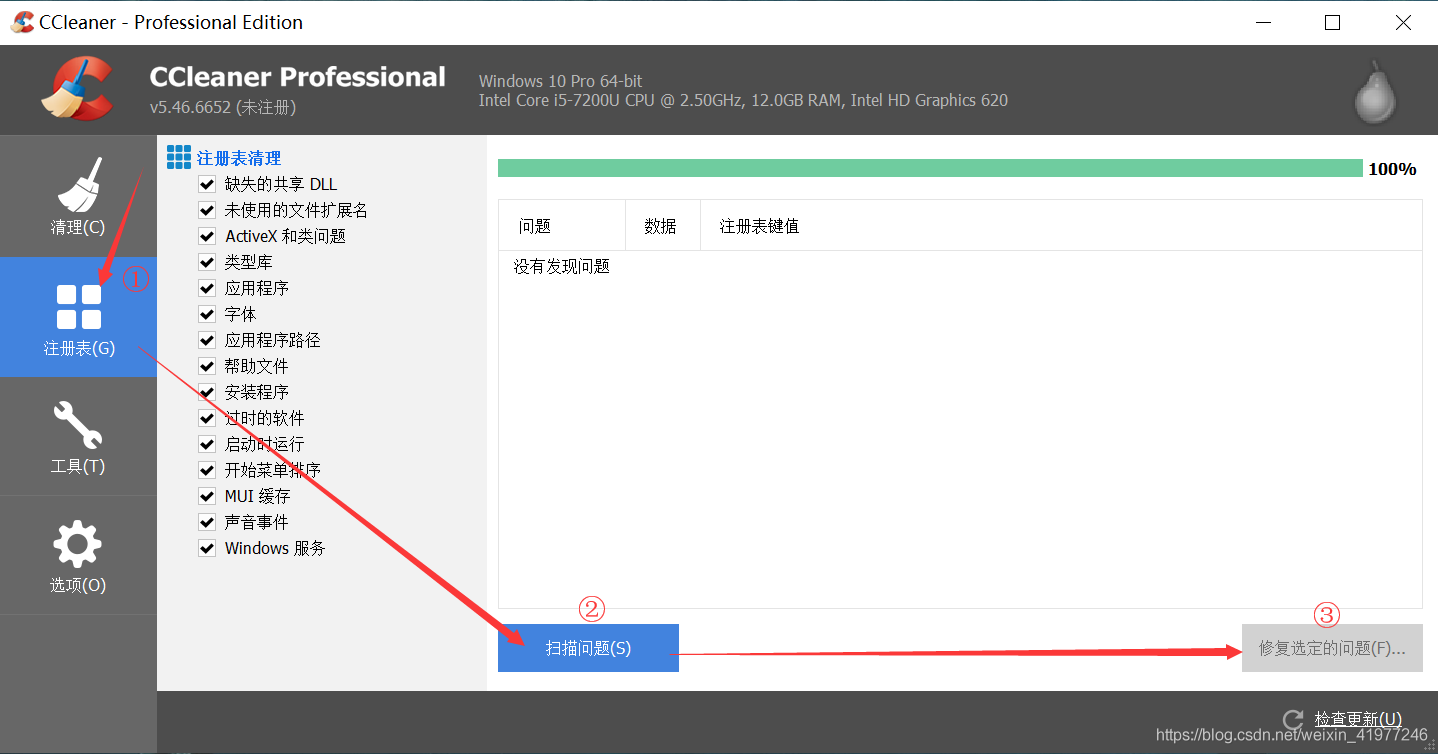
Task: Toggle Windows 服务 checkbox
Action: (x=207, y=548)
